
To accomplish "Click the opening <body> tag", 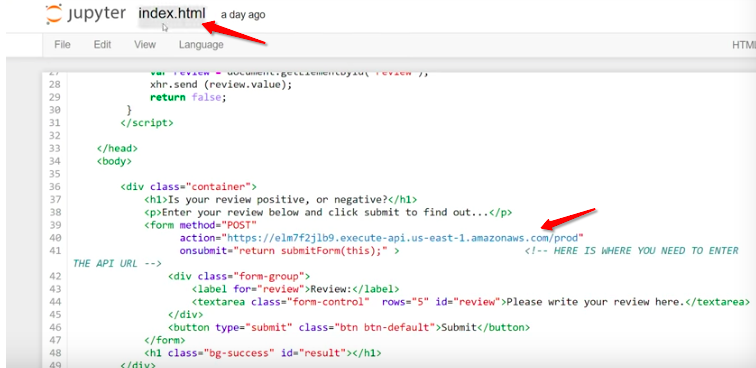I will (114, 161).
